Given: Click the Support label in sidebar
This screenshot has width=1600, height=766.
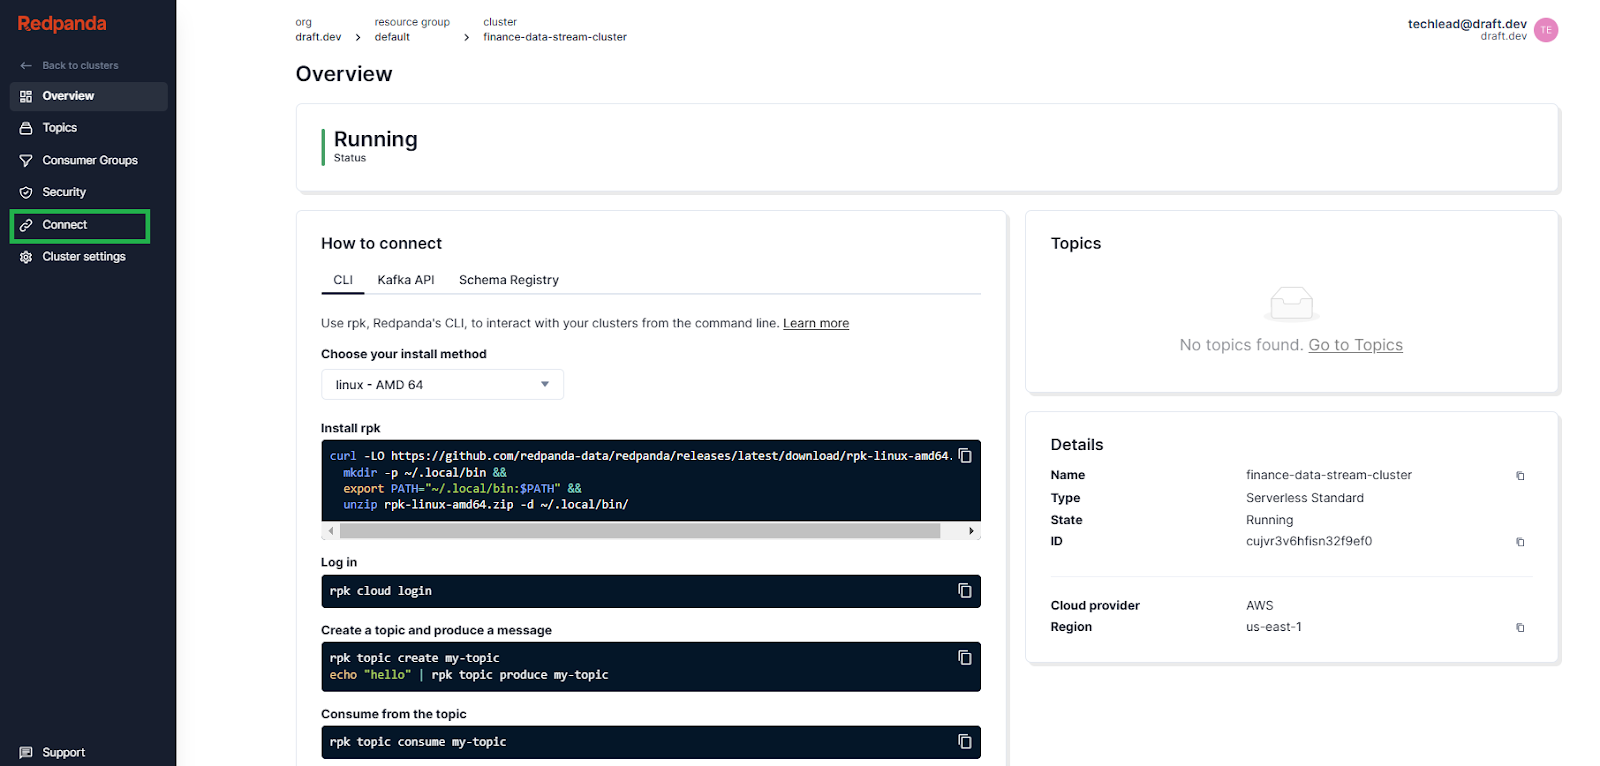Looking at the screenshot, I should (x=64, y=752).
